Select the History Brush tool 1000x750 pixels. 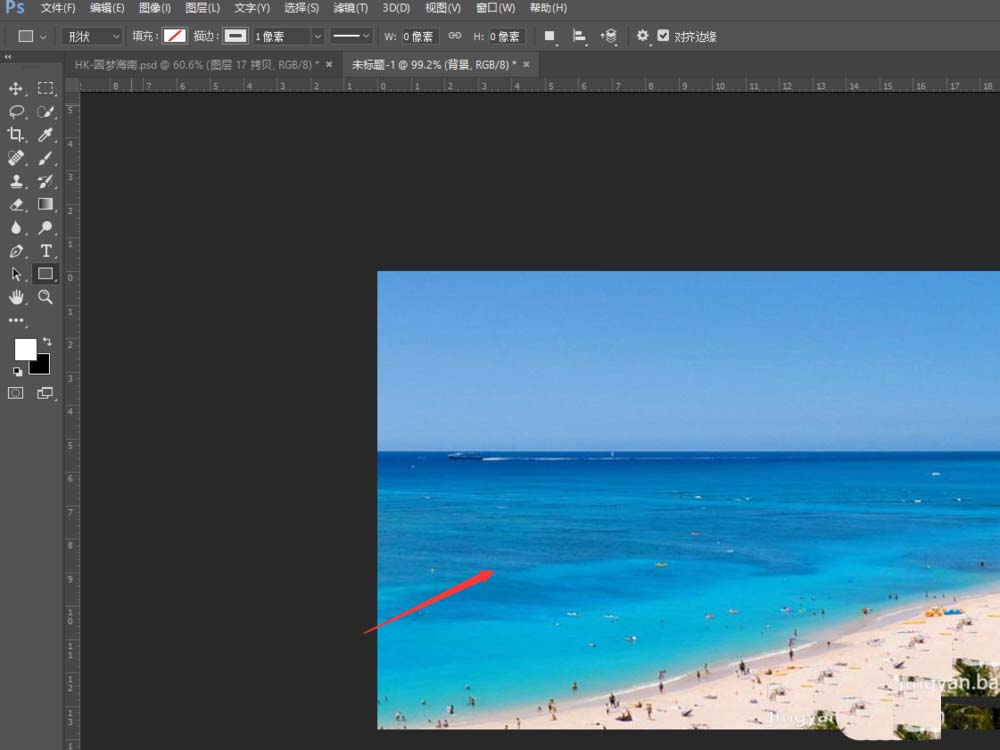tap(45, 181)
